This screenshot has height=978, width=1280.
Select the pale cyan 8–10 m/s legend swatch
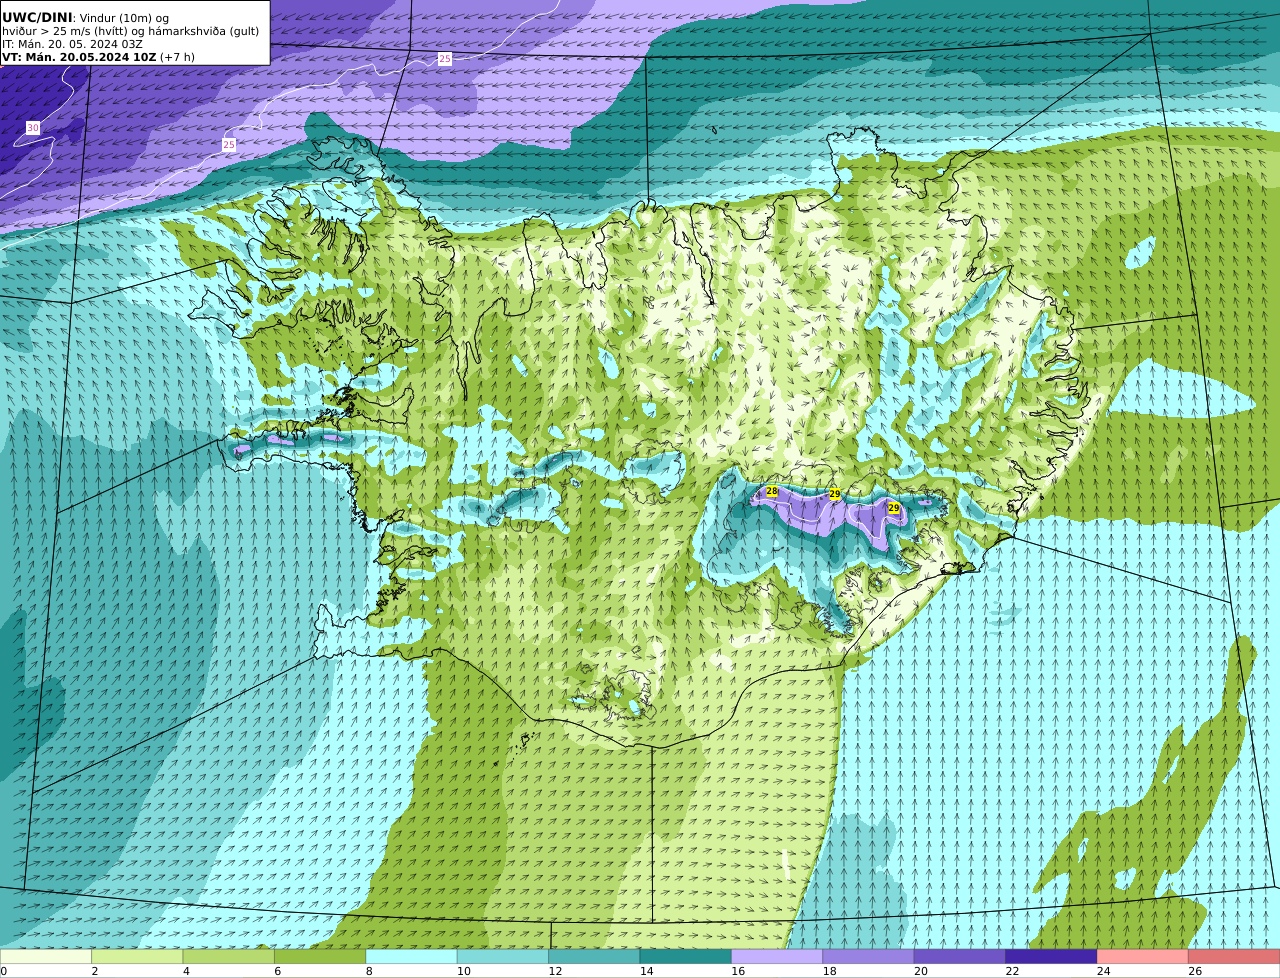coord(412,957)
